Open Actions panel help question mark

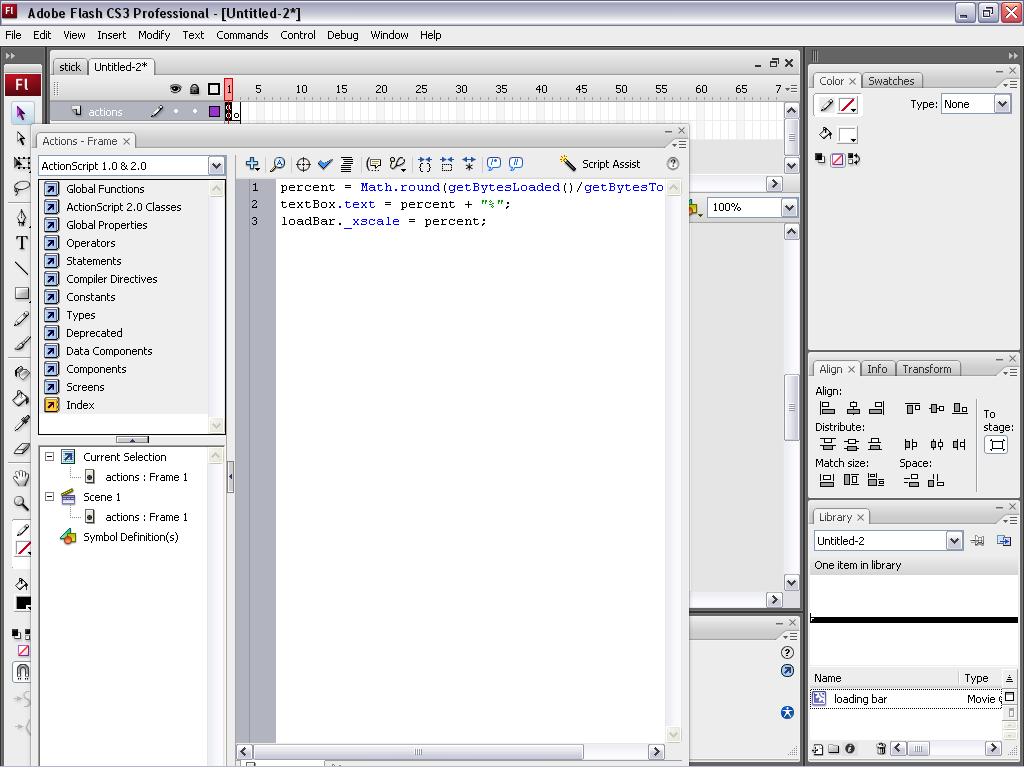tap(673, 164)
